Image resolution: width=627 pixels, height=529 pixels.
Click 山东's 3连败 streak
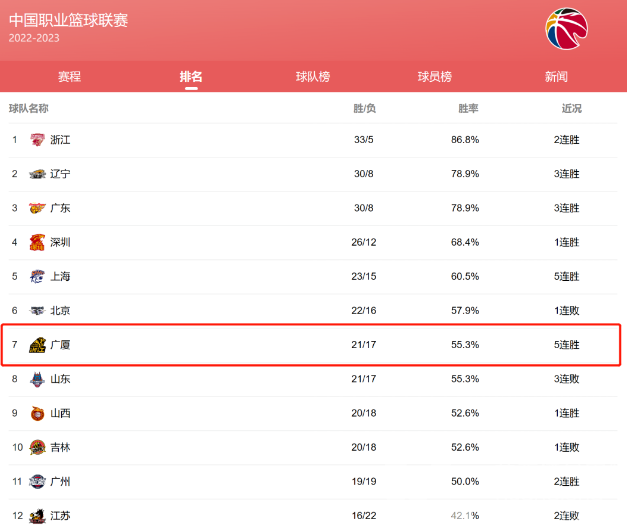(567, 379)
